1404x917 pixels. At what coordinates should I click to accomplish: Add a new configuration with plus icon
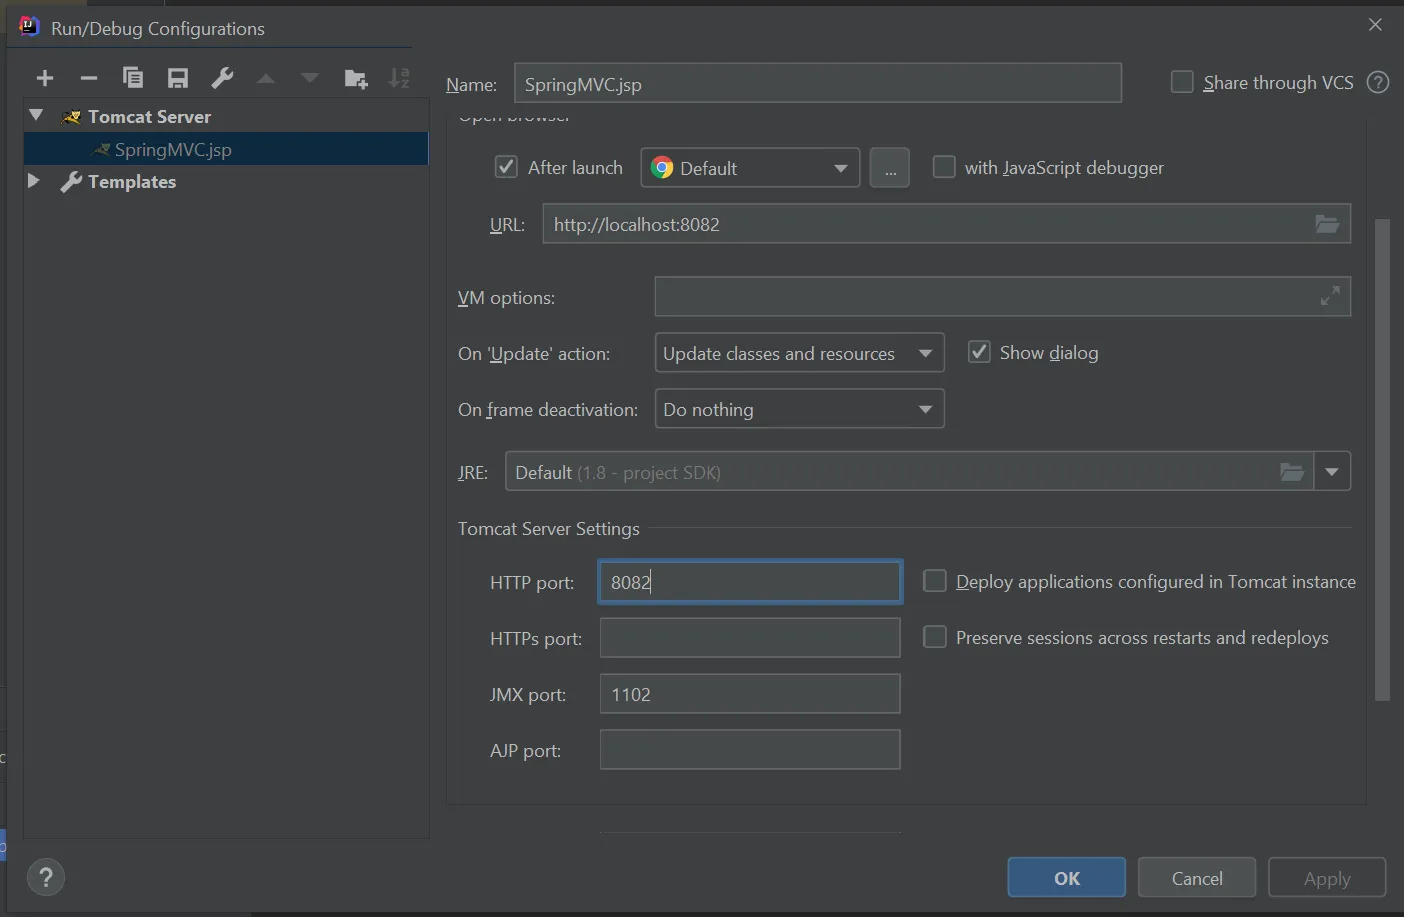45,79
